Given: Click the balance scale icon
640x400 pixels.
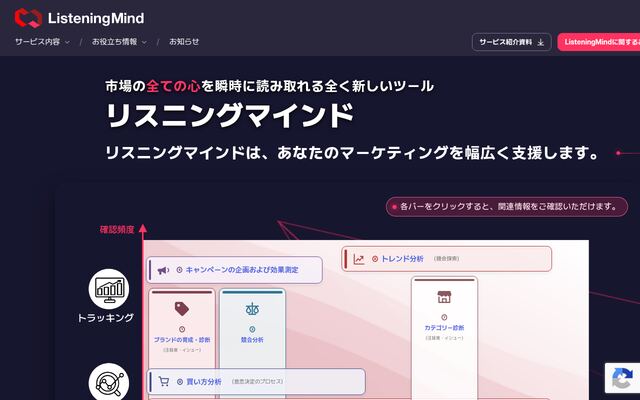Looking at the screenshot, I should pyautogui.click(x=252, y=309).
